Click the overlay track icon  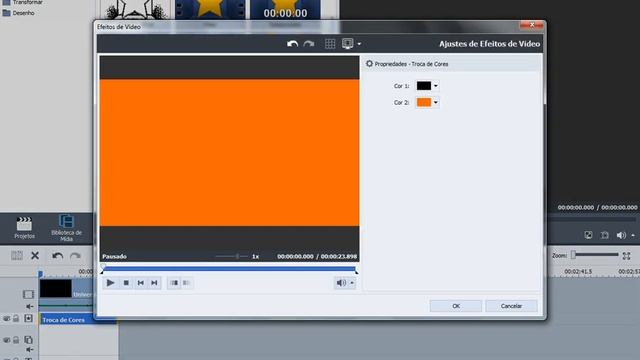28,340
